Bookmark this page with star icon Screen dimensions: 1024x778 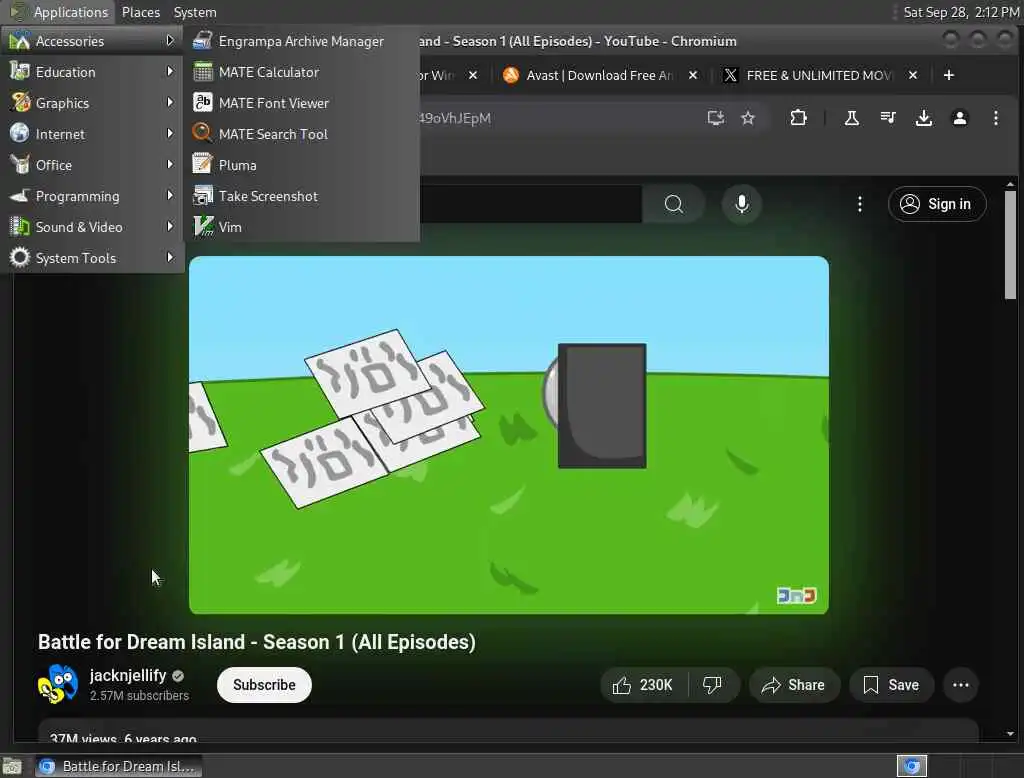[748, 118]
